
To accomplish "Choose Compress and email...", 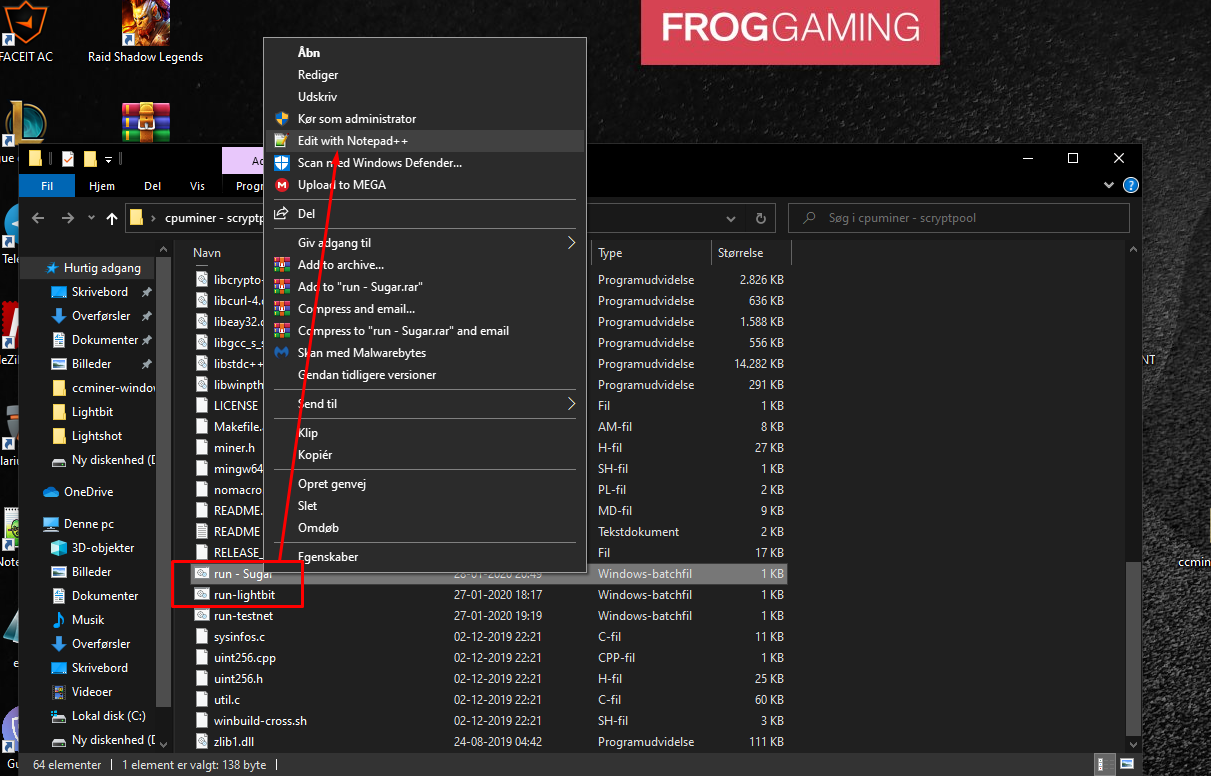I will 356,309.
